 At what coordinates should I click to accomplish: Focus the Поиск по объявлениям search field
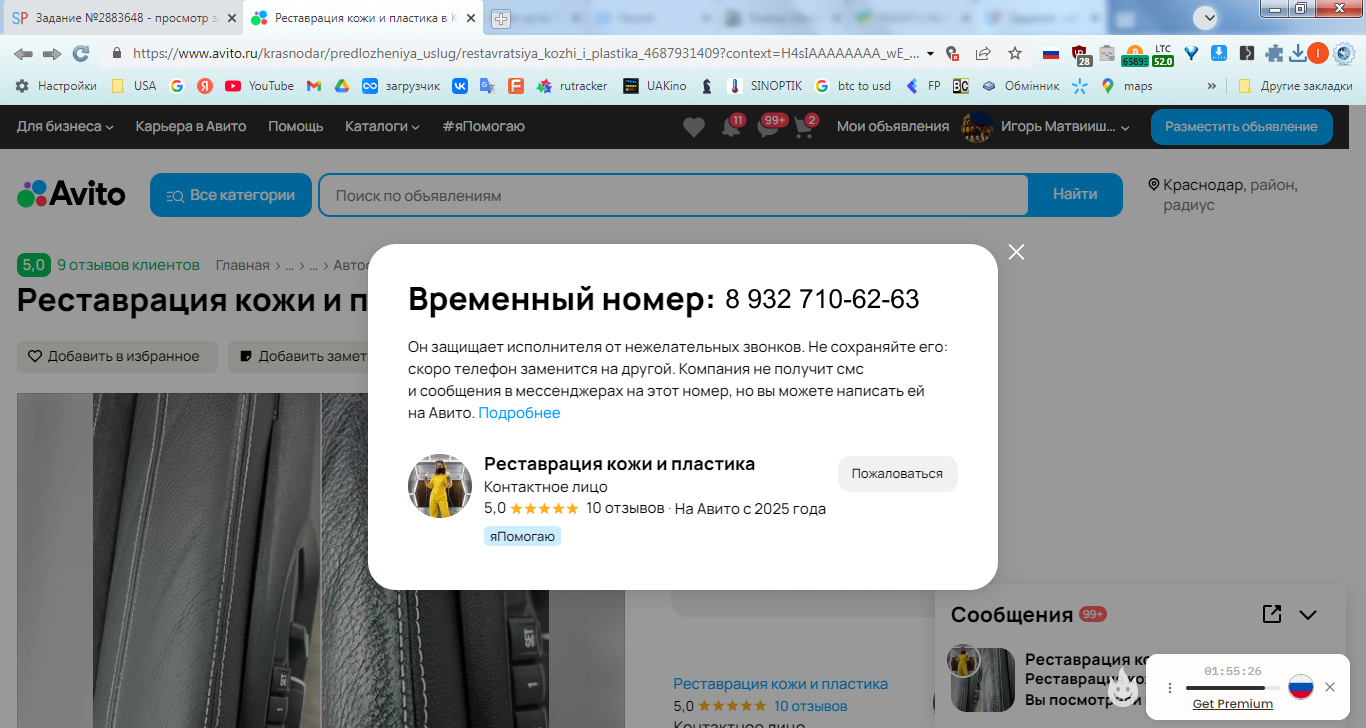pyautogui.click(x=673, y=195)
